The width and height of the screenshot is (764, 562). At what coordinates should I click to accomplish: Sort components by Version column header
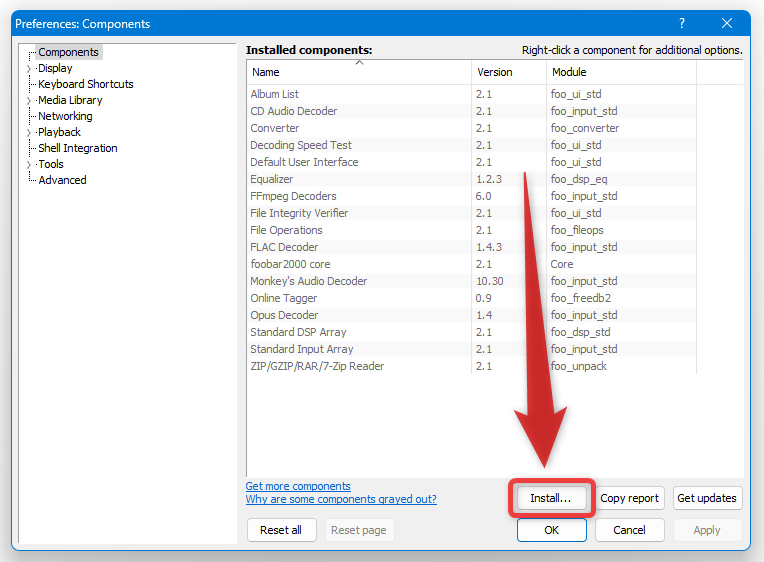click(509, 72)
